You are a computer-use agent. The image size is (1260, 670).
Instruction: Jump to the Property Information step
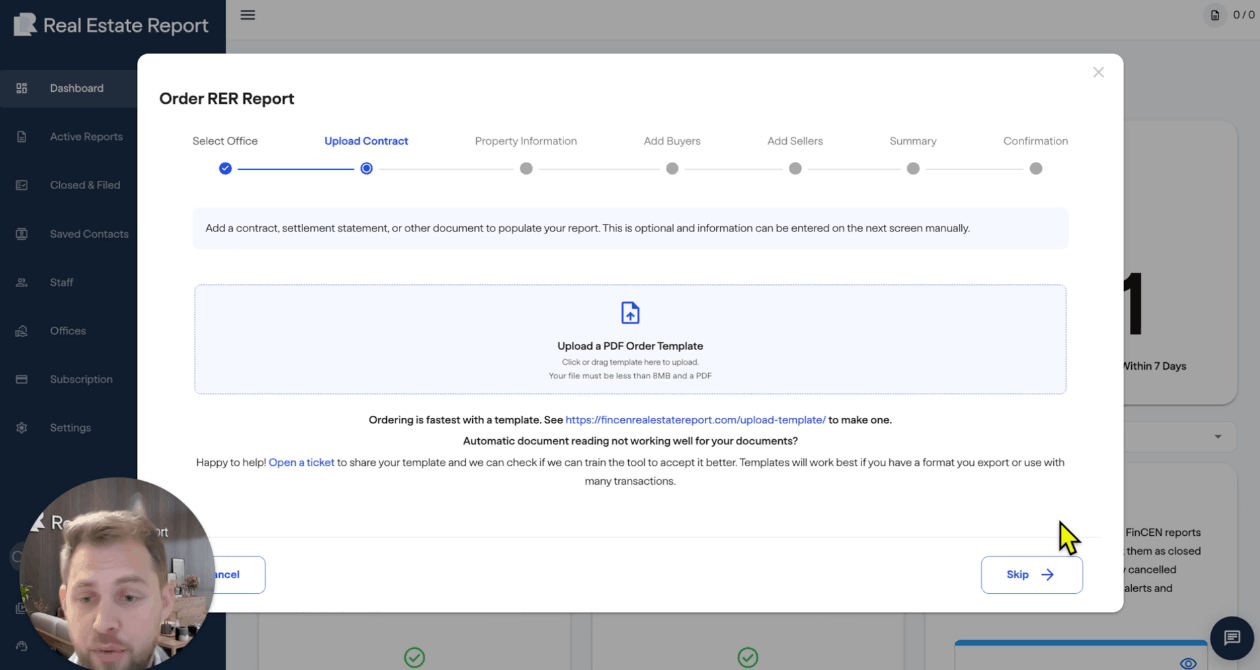click(x=526, y=169)
